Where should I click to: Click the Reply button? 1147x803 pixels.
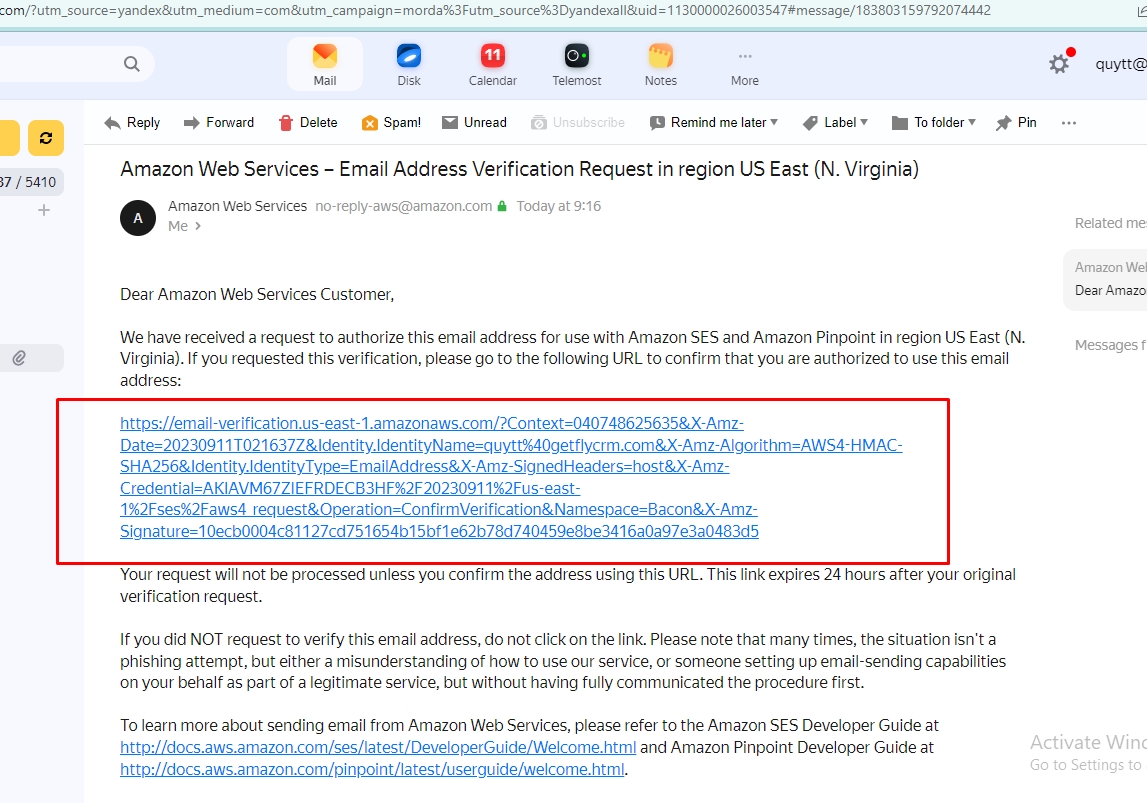click(x=132, y=122)
